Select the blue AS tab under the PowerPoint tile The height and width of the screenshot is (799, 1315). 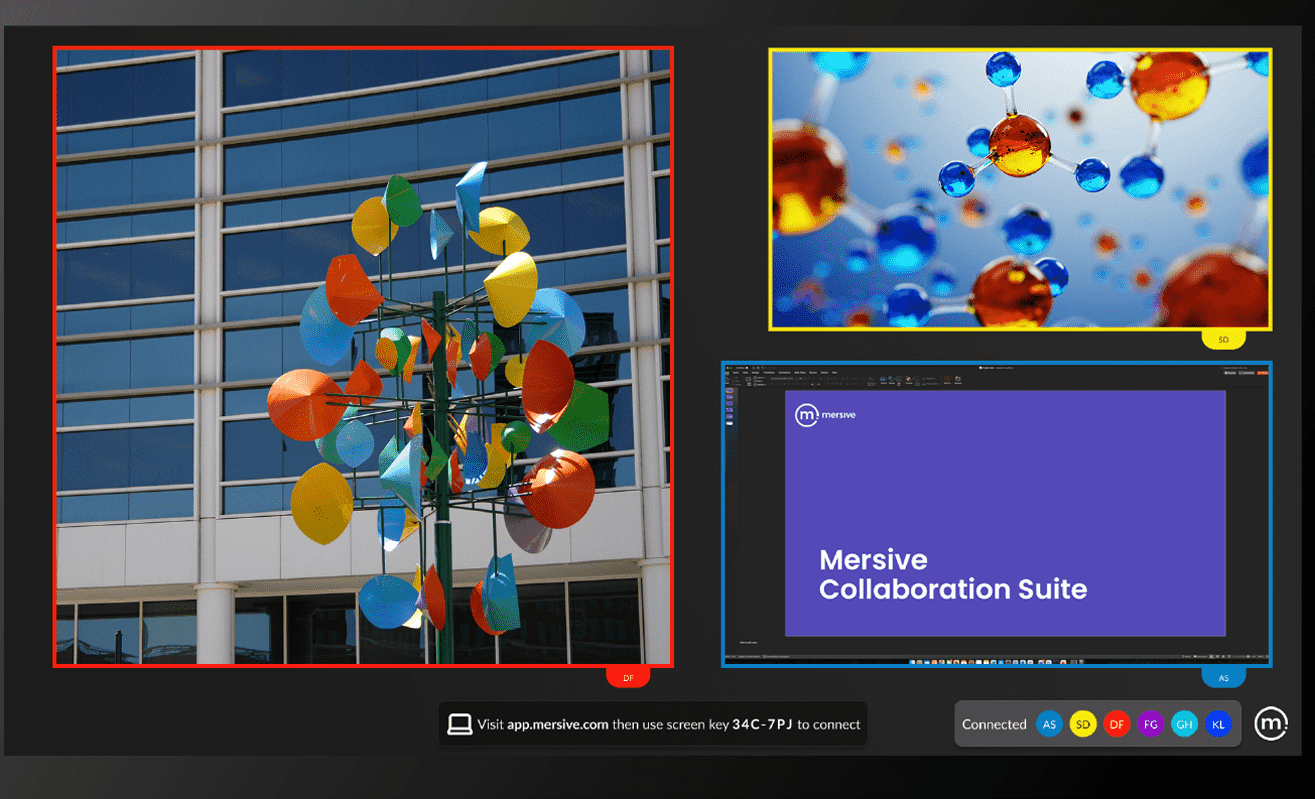[1223, 678]
